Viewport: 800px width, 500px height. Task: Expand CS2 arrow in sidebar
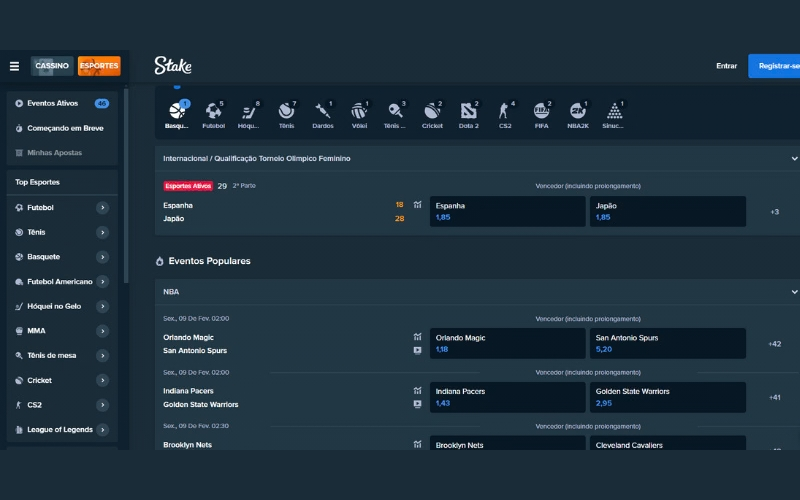click(103, 405)
